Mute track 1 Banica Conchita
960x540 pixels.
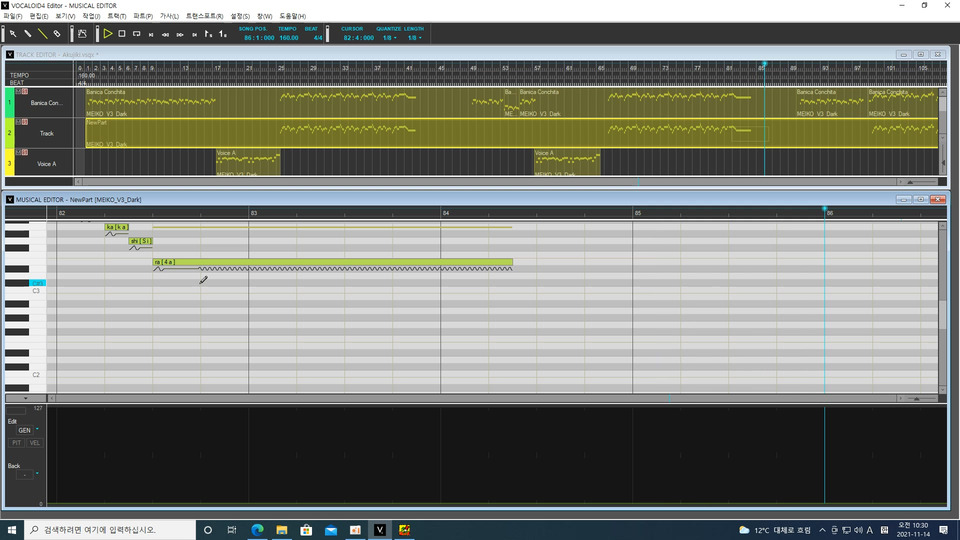pos(18,91)
